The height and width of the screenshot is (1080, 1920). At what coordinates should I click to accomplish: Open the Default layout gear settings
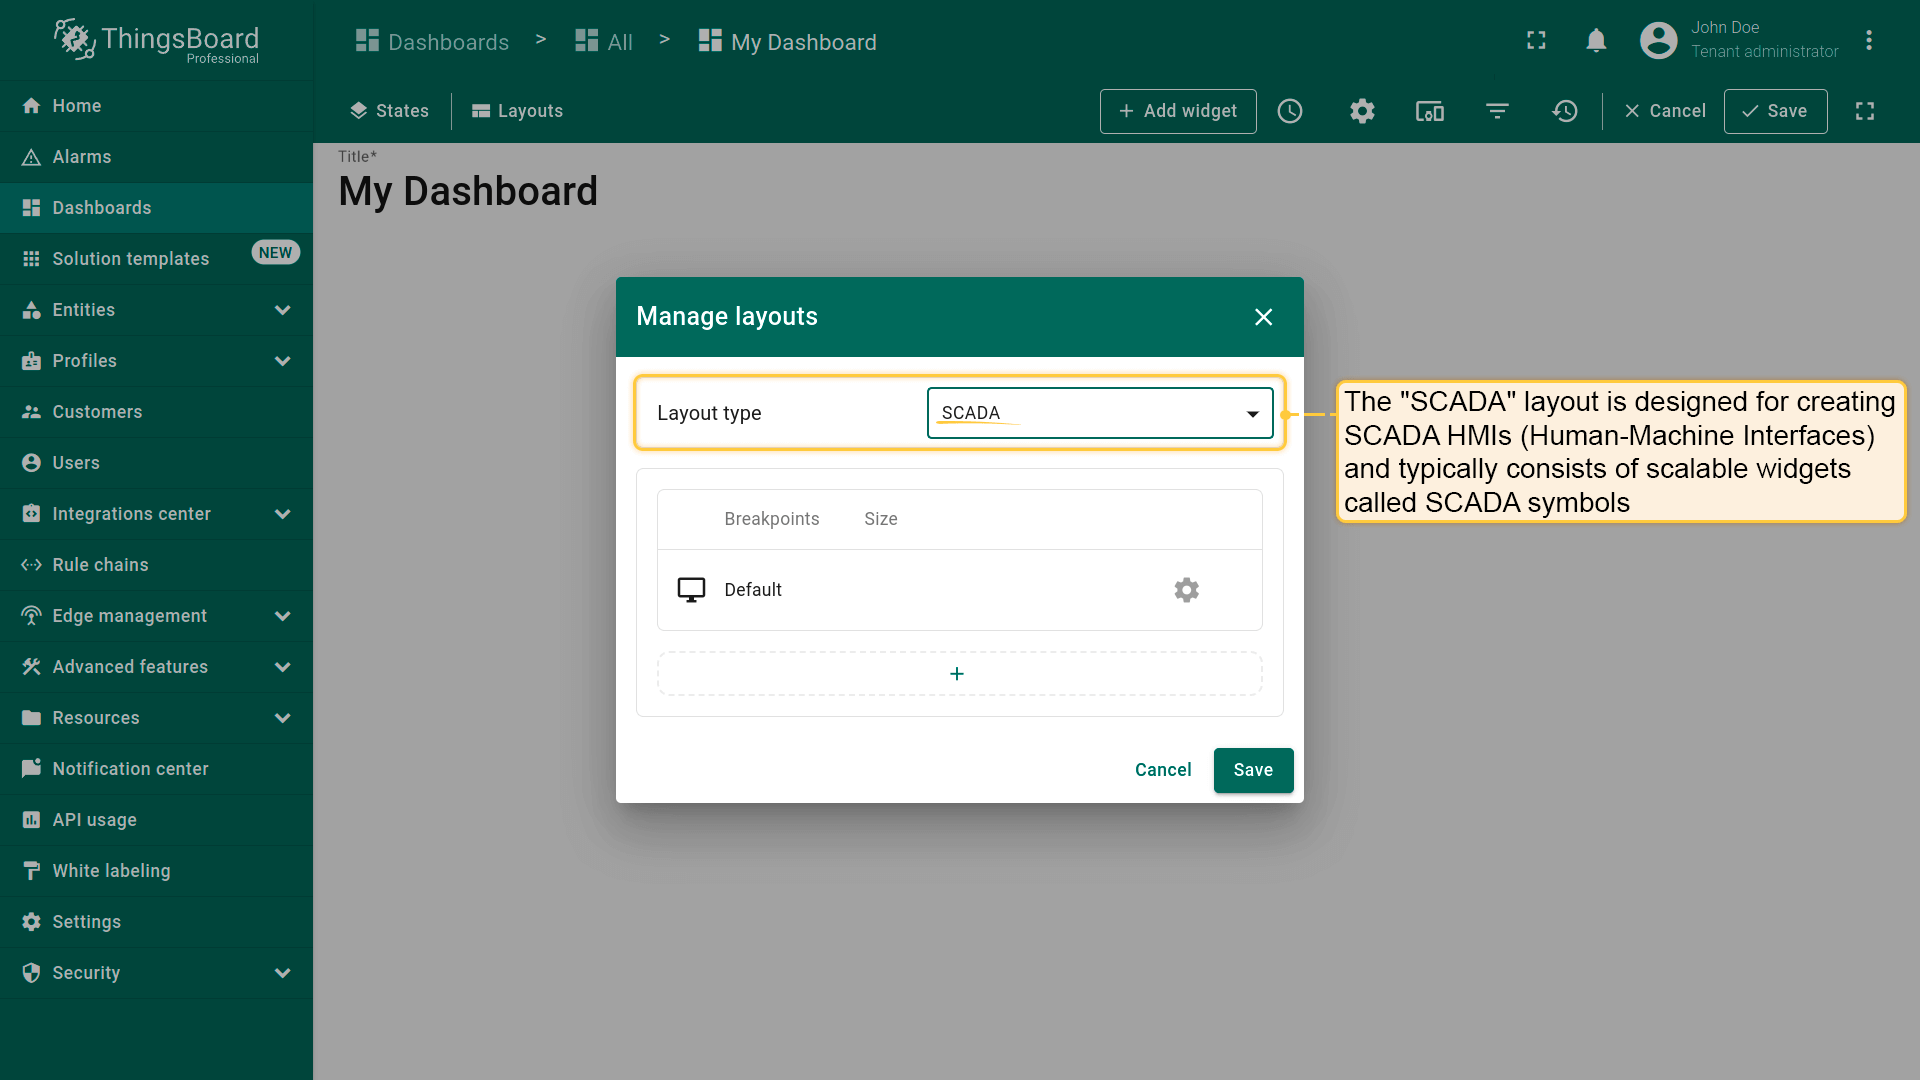coord(1186,590)
